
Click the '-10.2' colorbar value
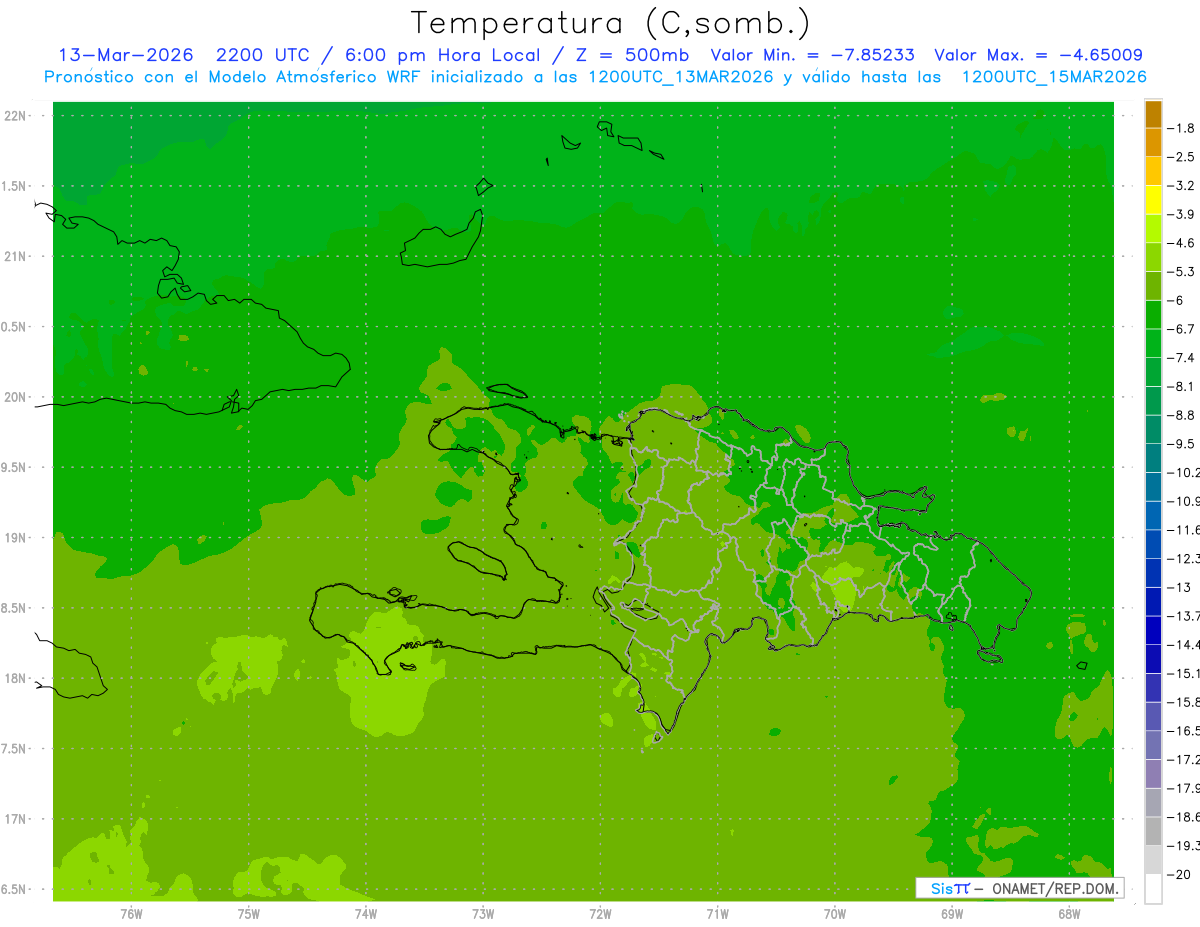1183,473
